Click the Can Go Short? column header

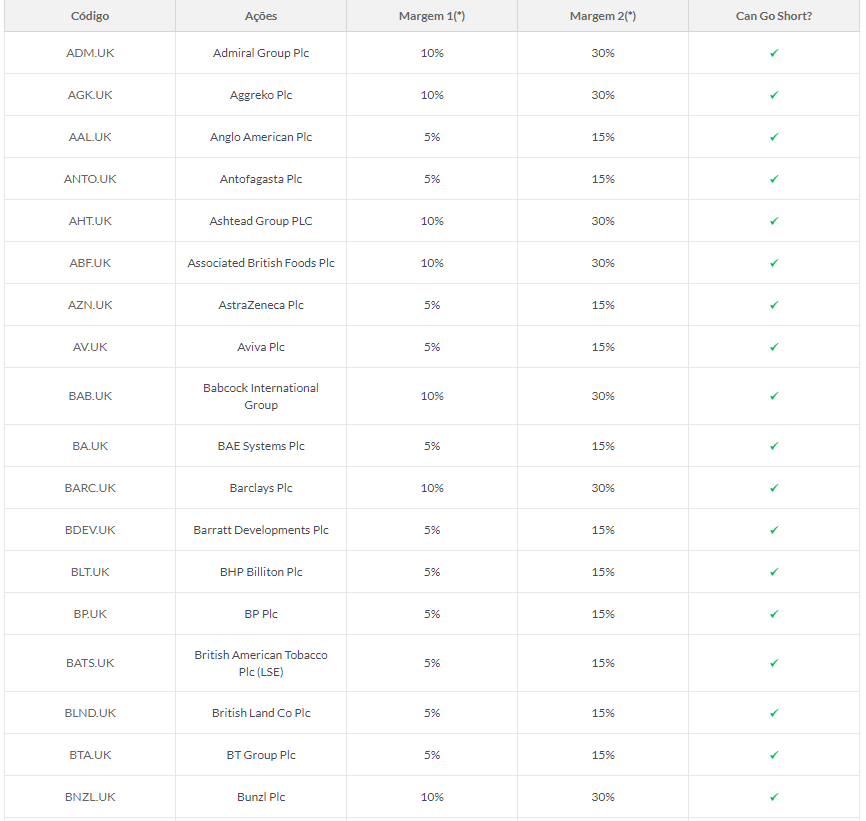[x=774, y=16]
